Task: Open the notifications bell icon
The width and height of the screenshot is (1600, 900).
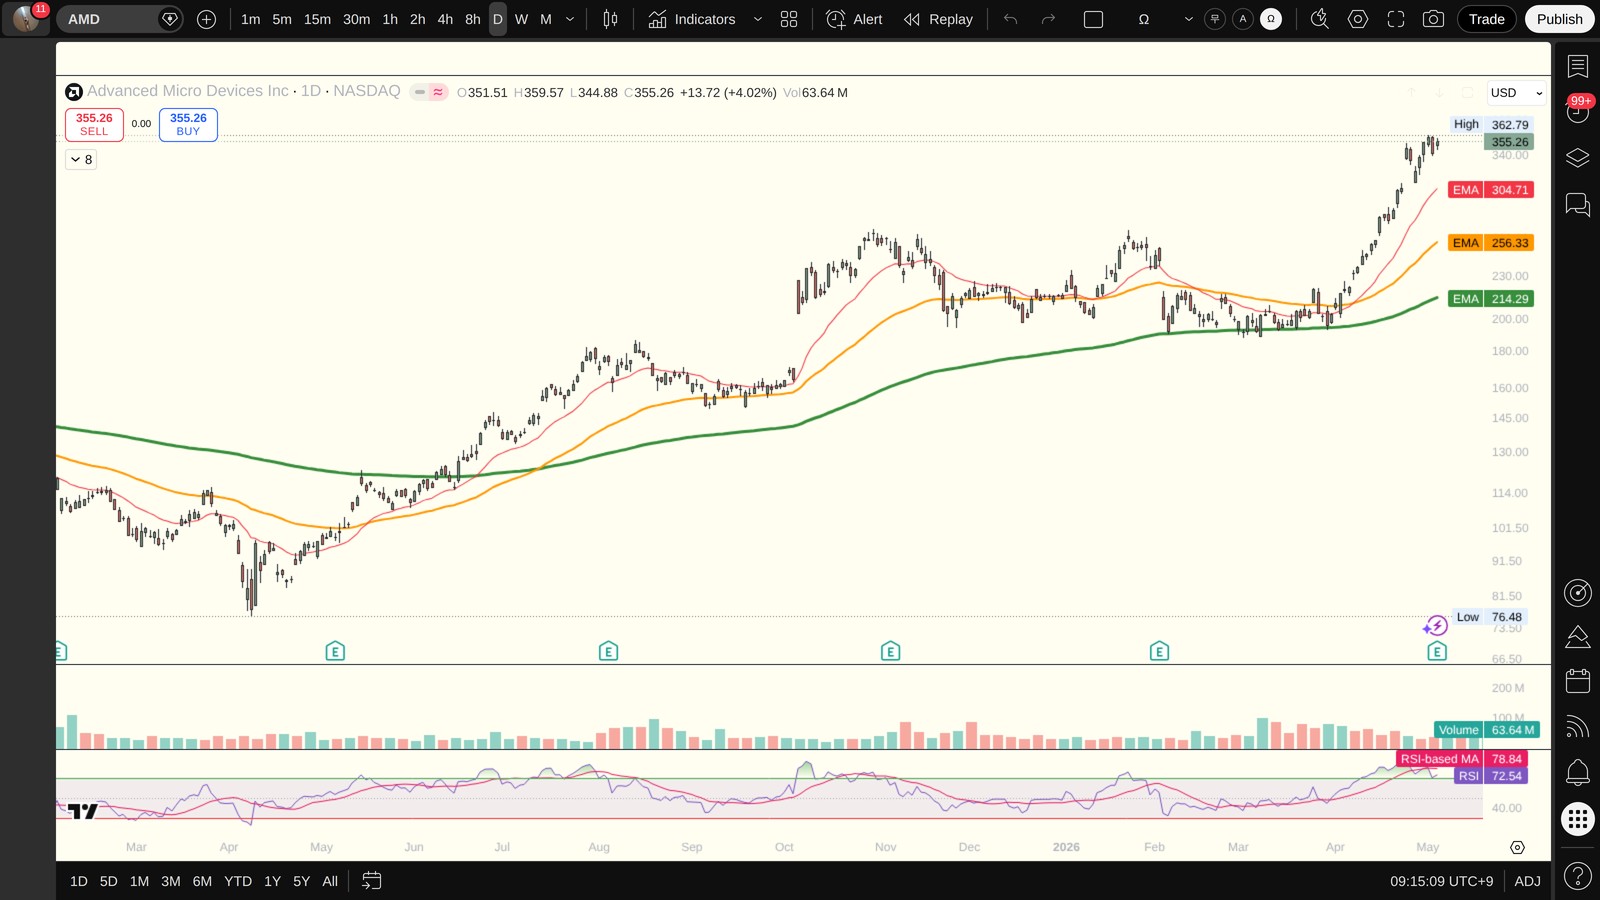Action: (1578, 772)
